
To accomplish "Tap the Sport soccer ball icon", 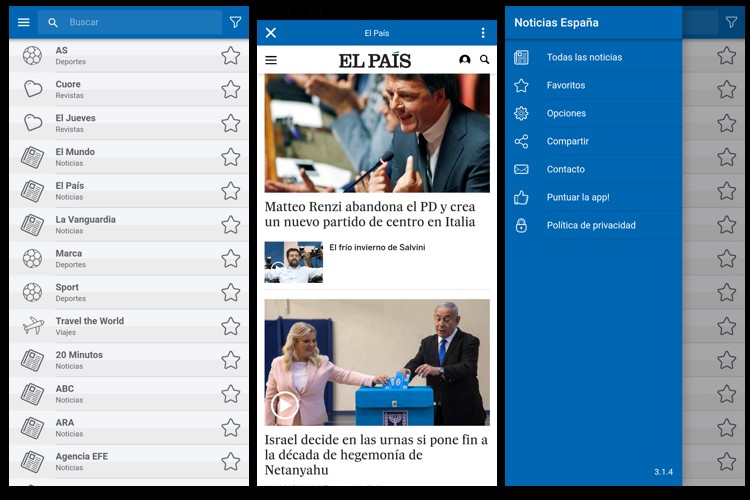I will click(x=33, y=292).
